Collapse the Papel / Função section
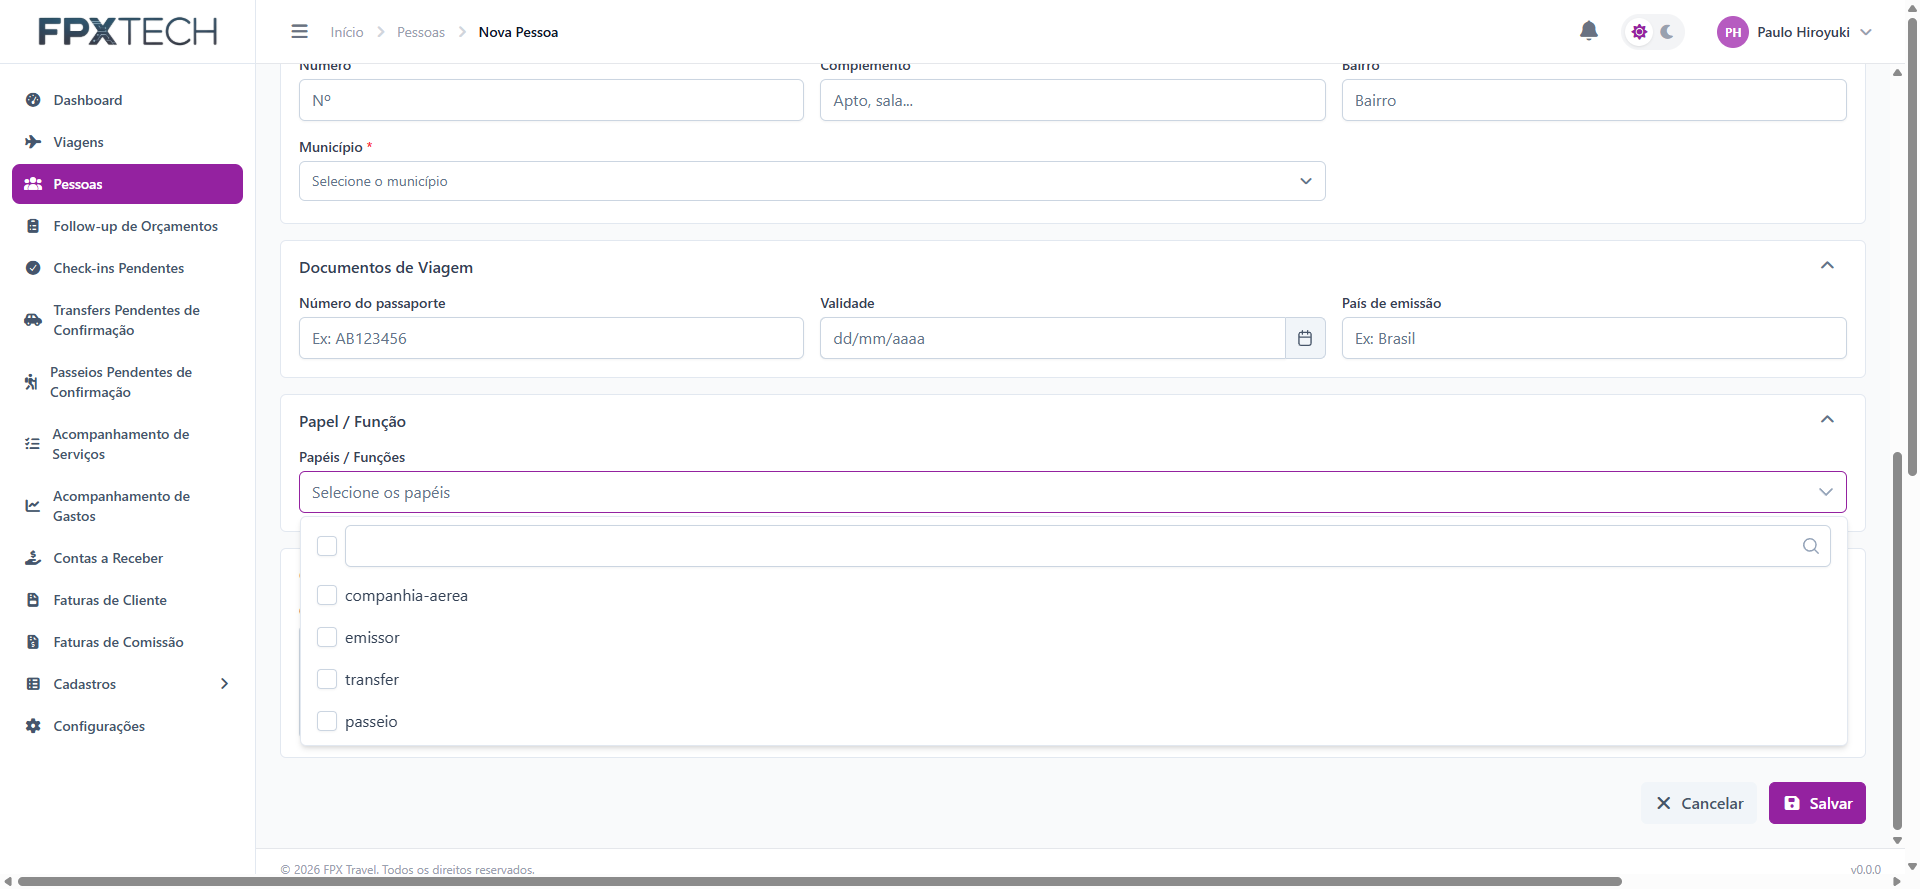The image size is (1920, 889). 1827,420
